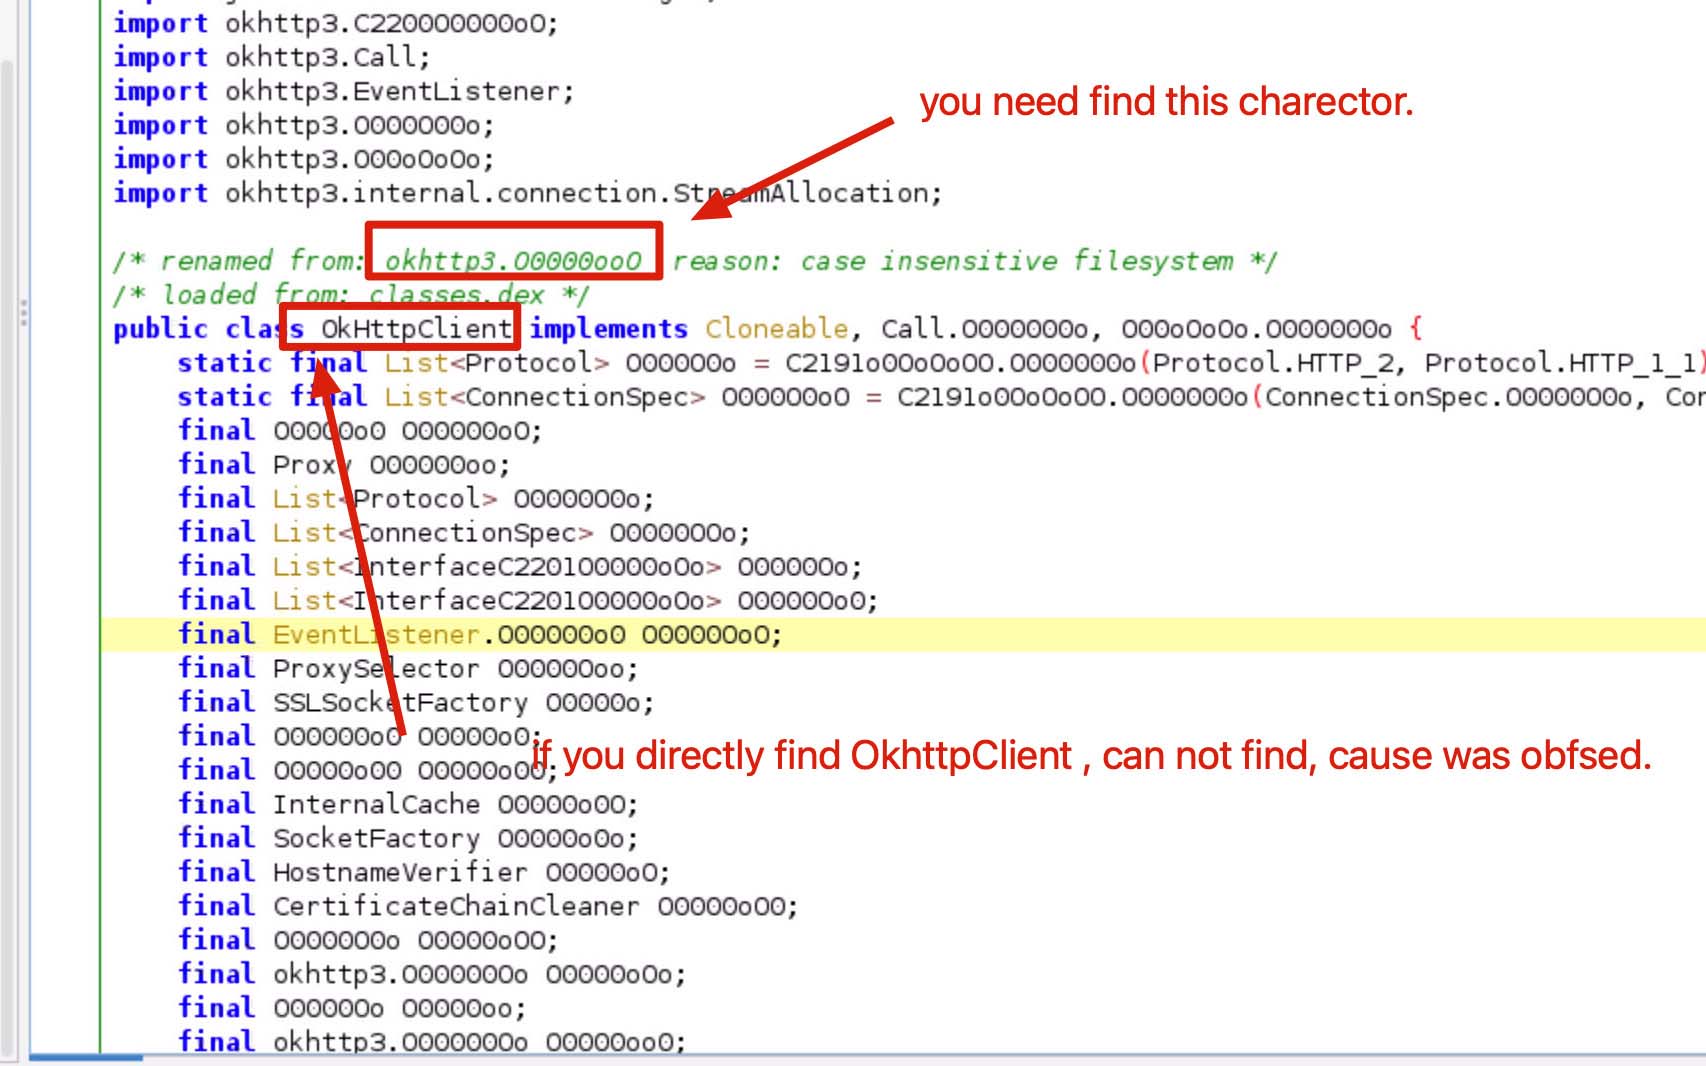This screenshot has width=1706, height=1066.
Task: Click the import okhttp3.Call line
Action: pyautogui.click(x=271, y=57)
